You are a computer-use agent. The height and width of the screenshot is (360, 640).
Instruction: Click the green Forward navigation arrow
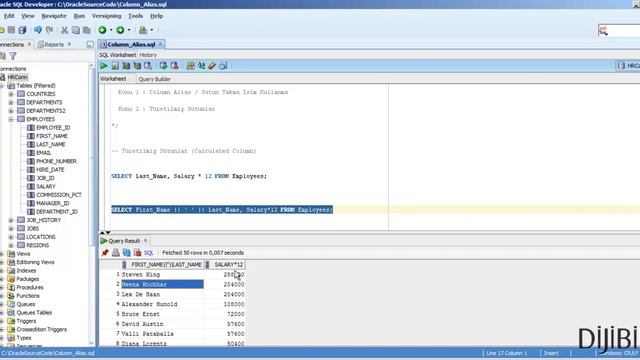(120, 30)
